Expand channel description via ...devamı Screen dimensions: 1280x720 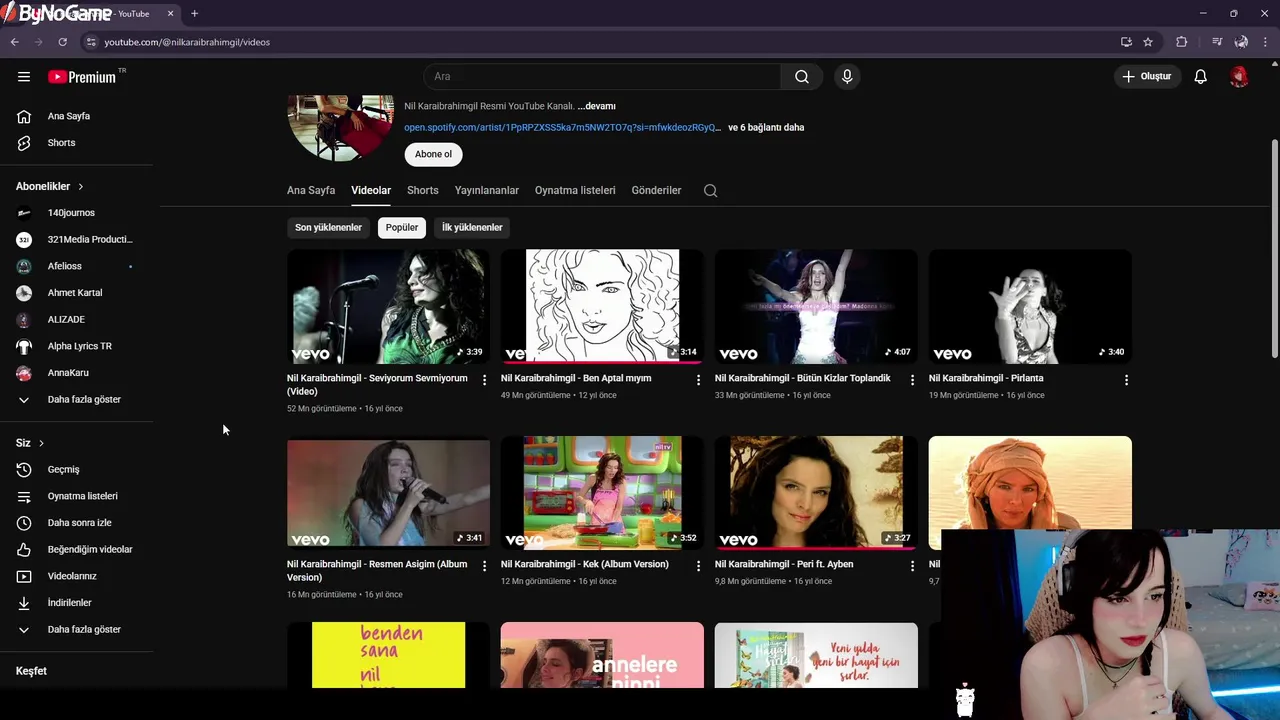click(596, 106)
